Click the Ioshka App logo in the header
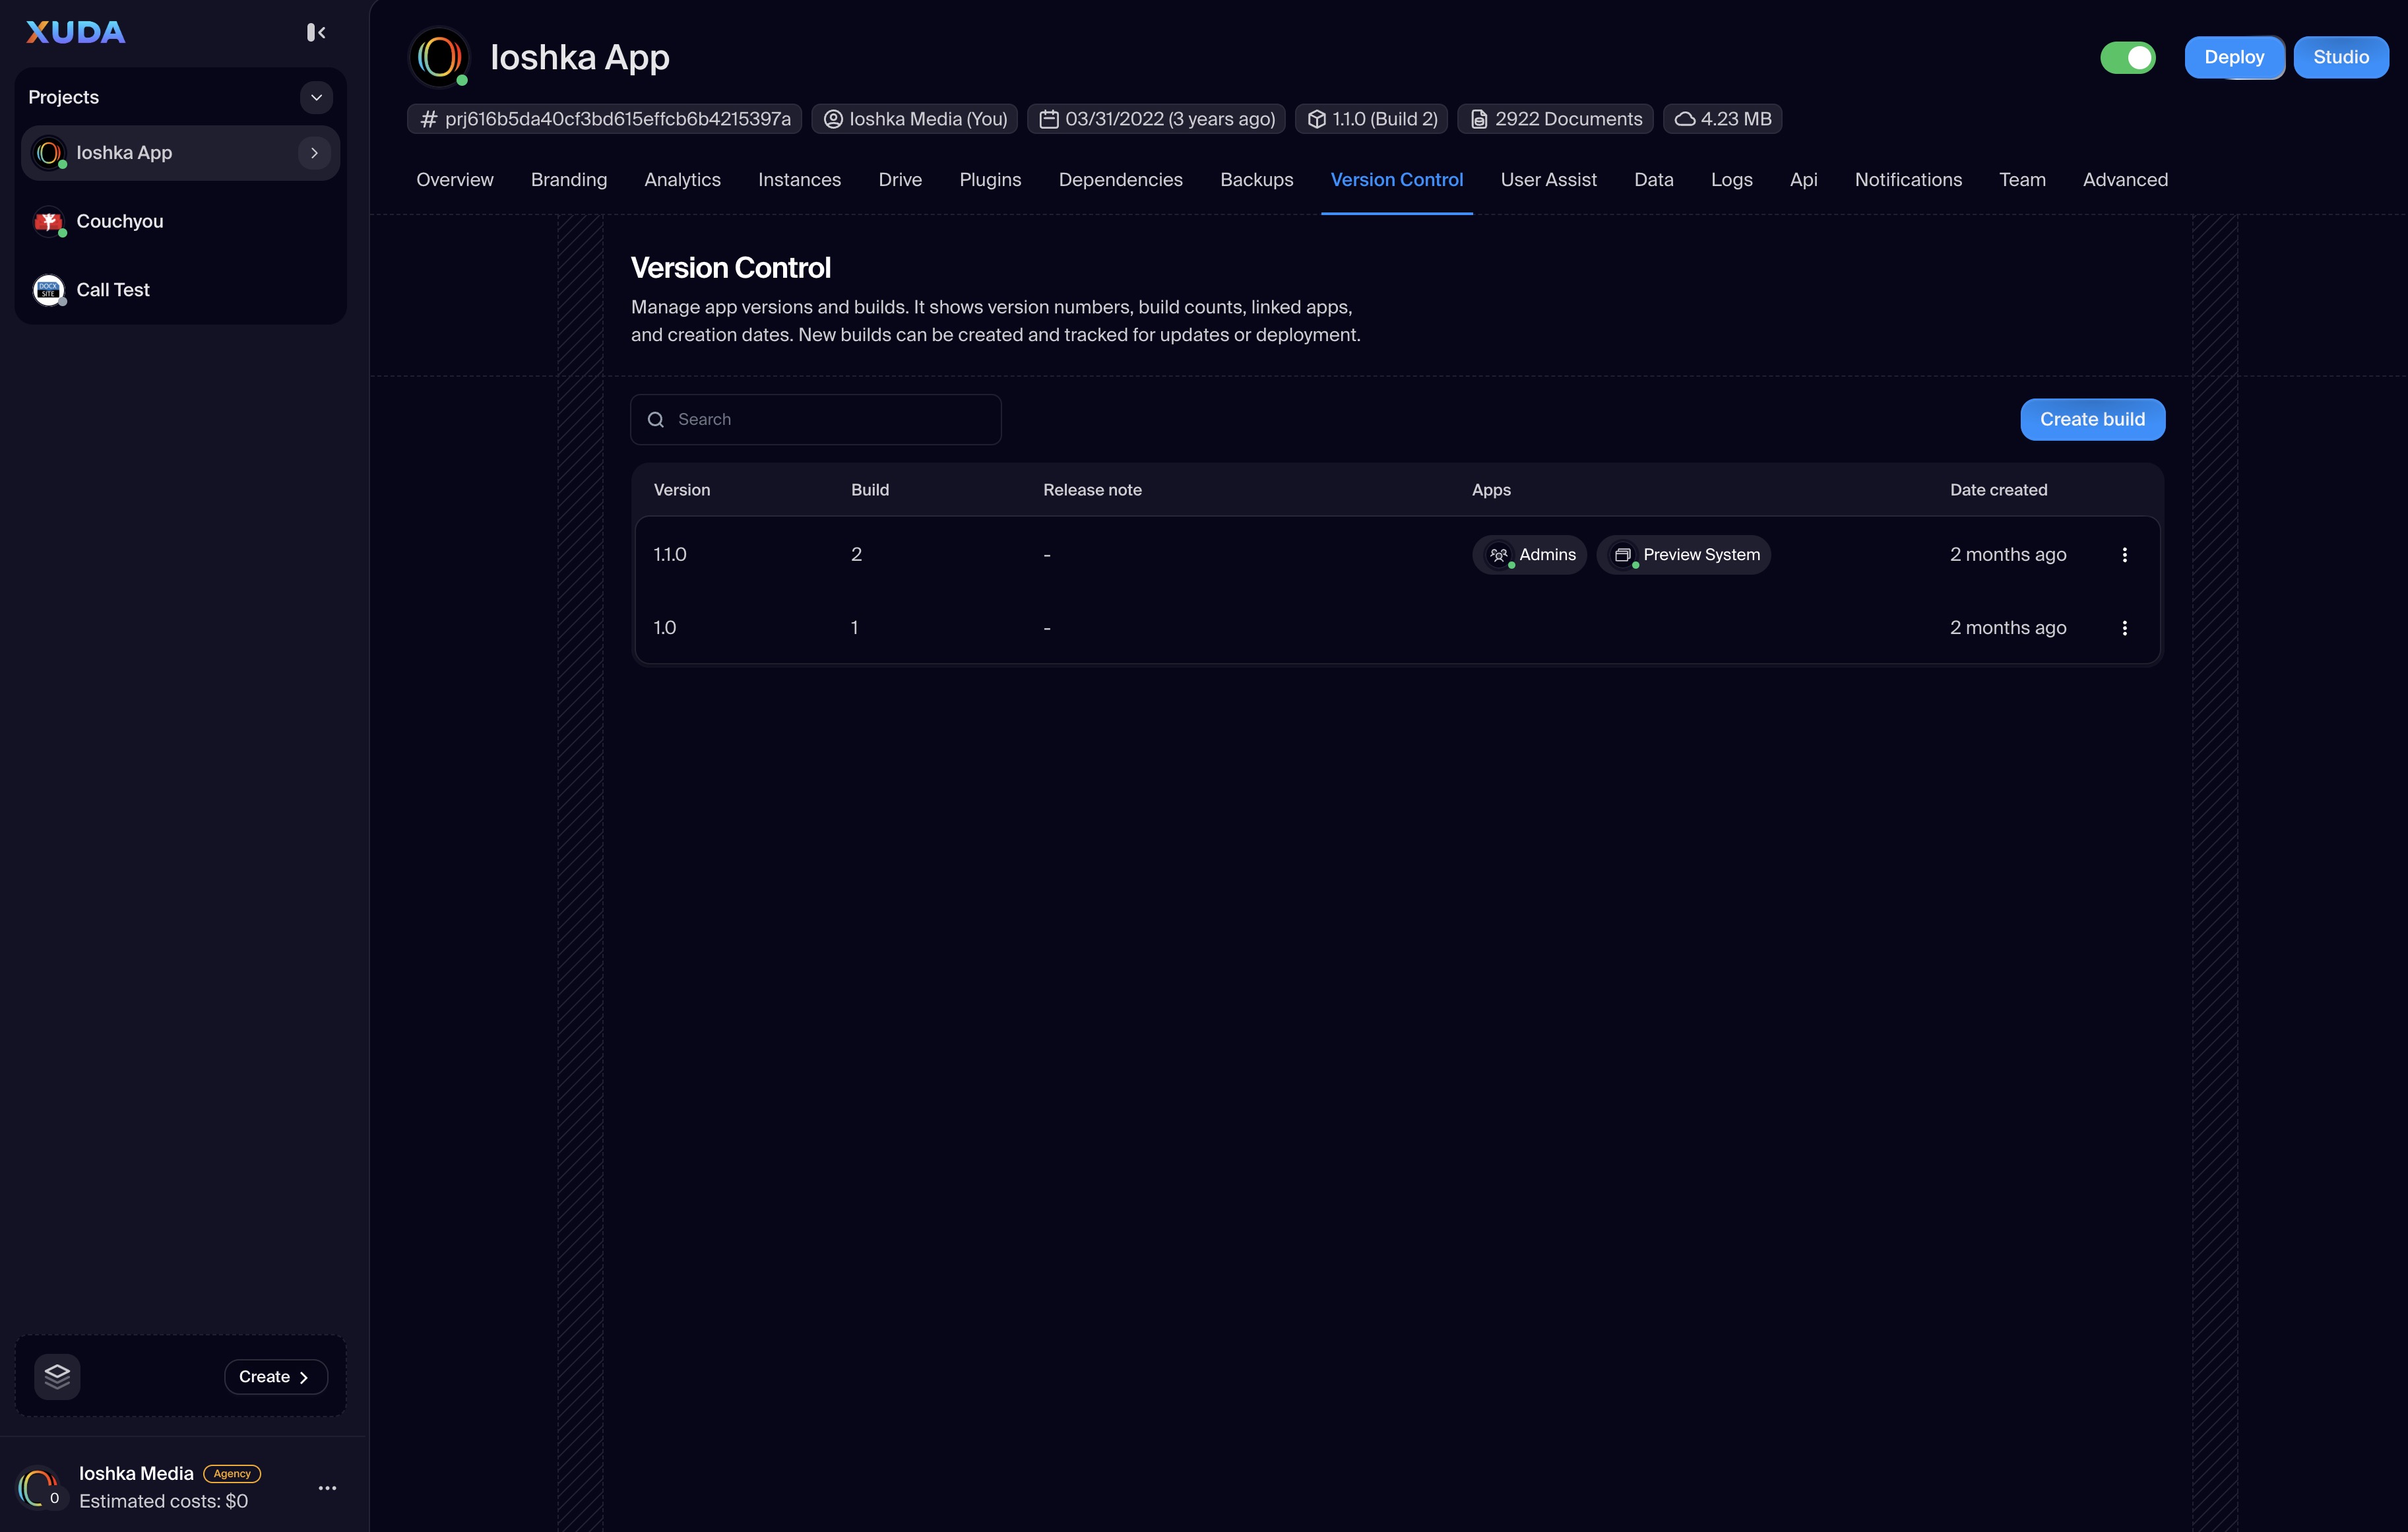 (439, 57)
